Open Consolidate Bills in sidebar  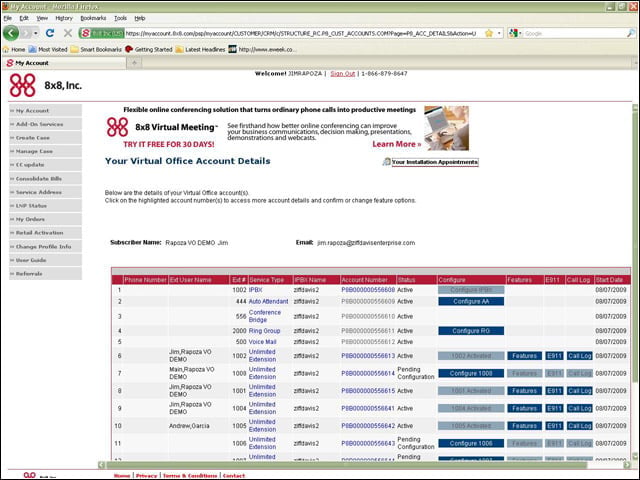[45, 178]
